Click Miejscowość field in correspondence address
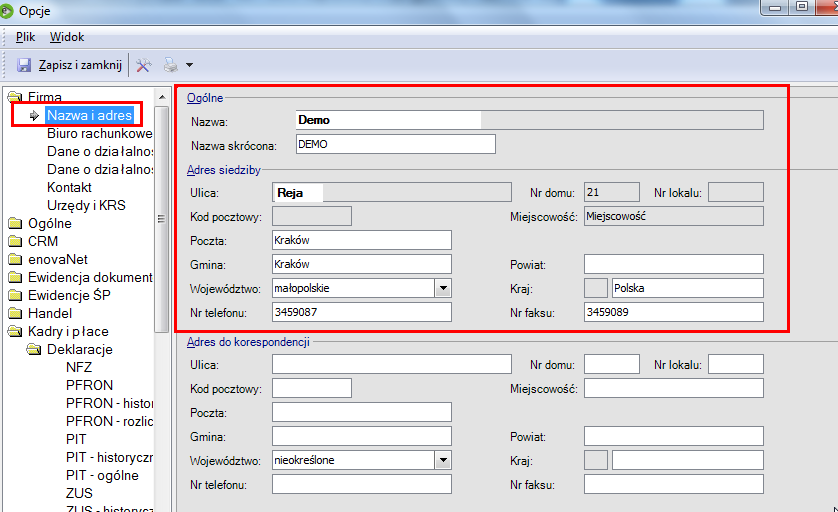 [674, 389]
